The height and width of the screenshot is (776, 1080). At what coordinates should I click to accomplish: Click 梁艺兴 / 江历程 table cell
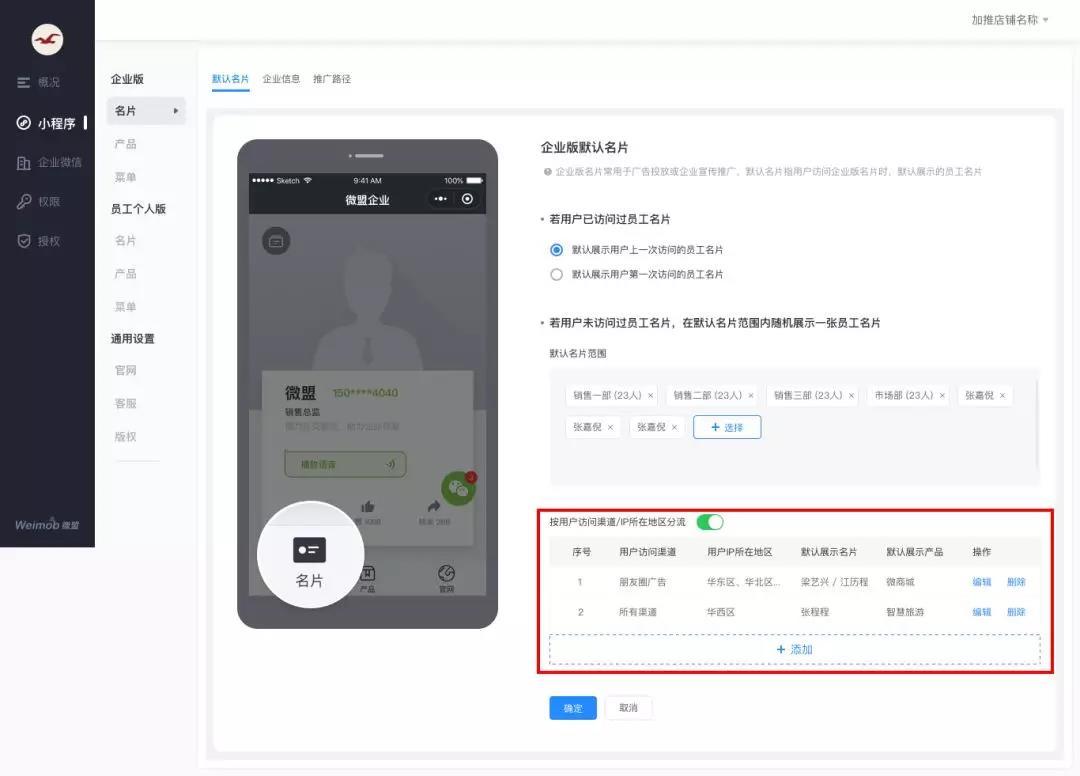(x=834, y=582)
